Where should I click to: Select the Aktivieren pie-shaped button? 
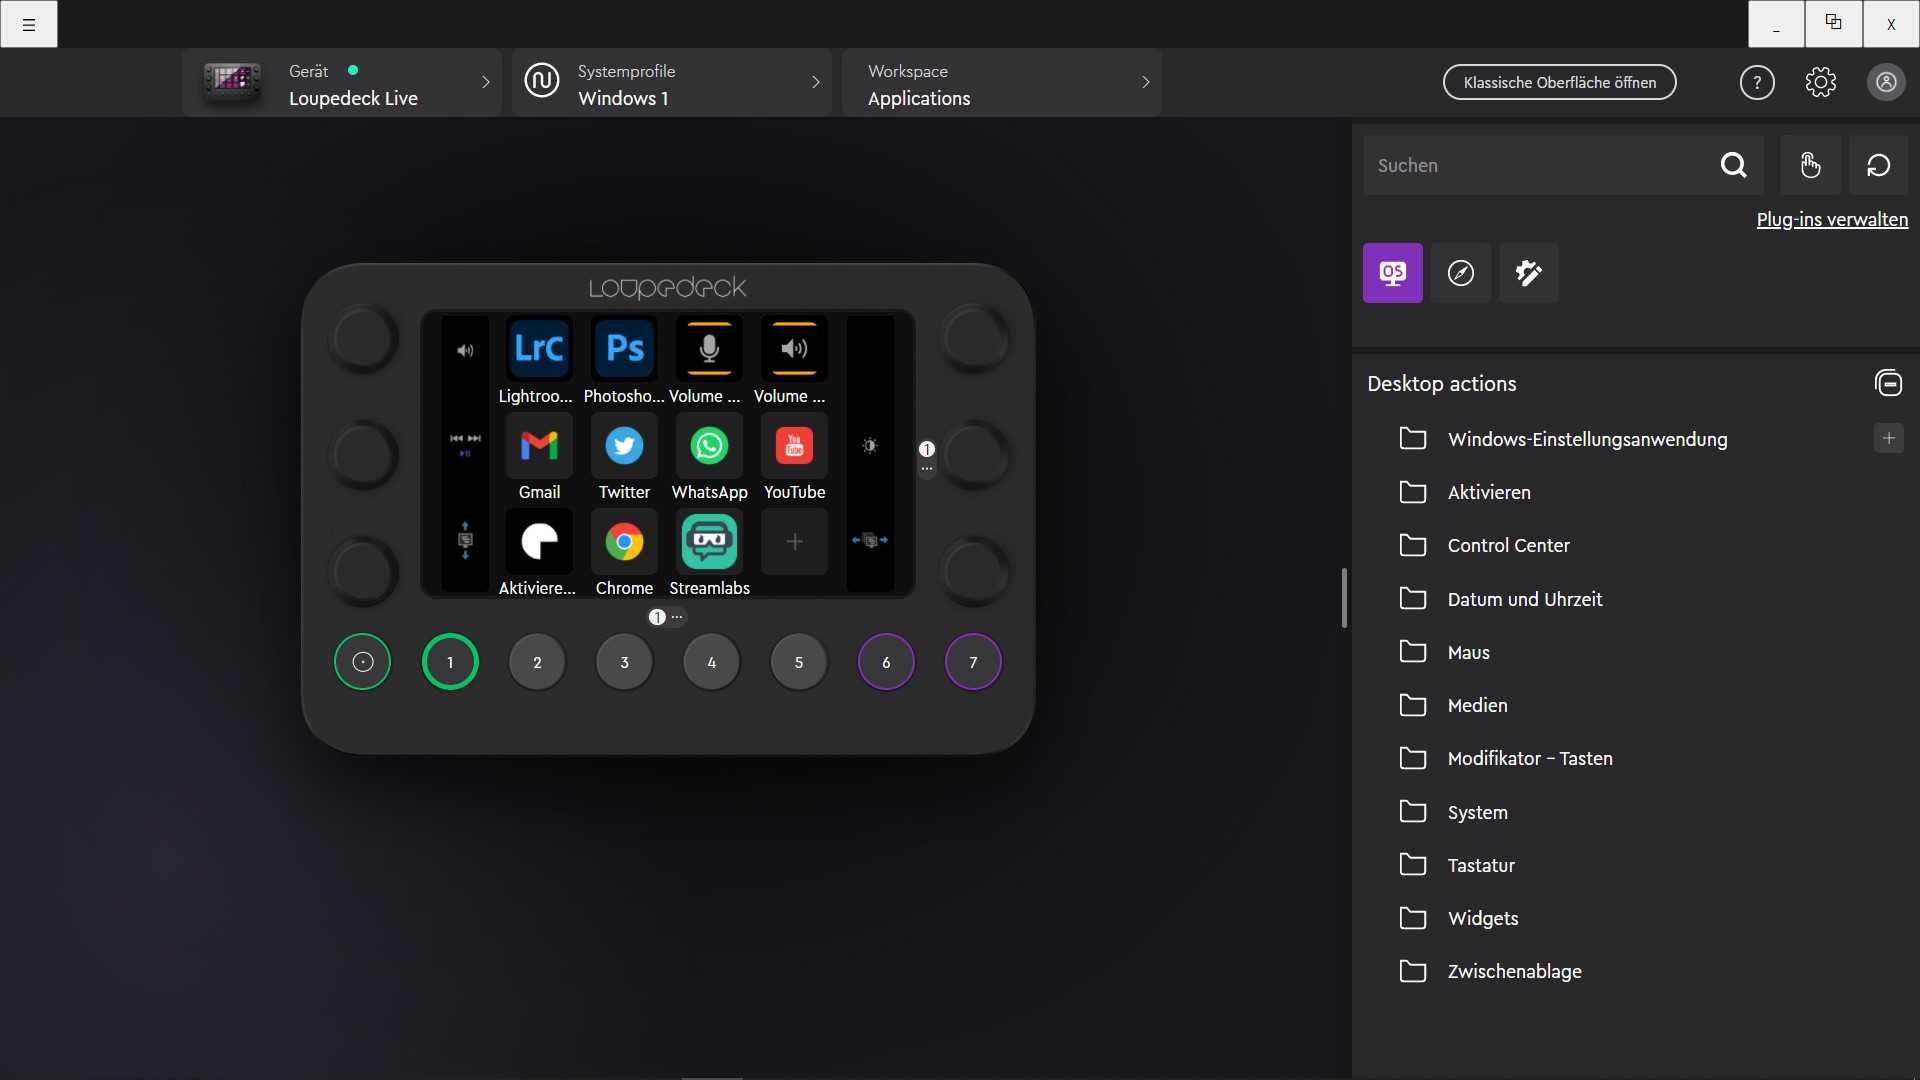pos(539,541)
